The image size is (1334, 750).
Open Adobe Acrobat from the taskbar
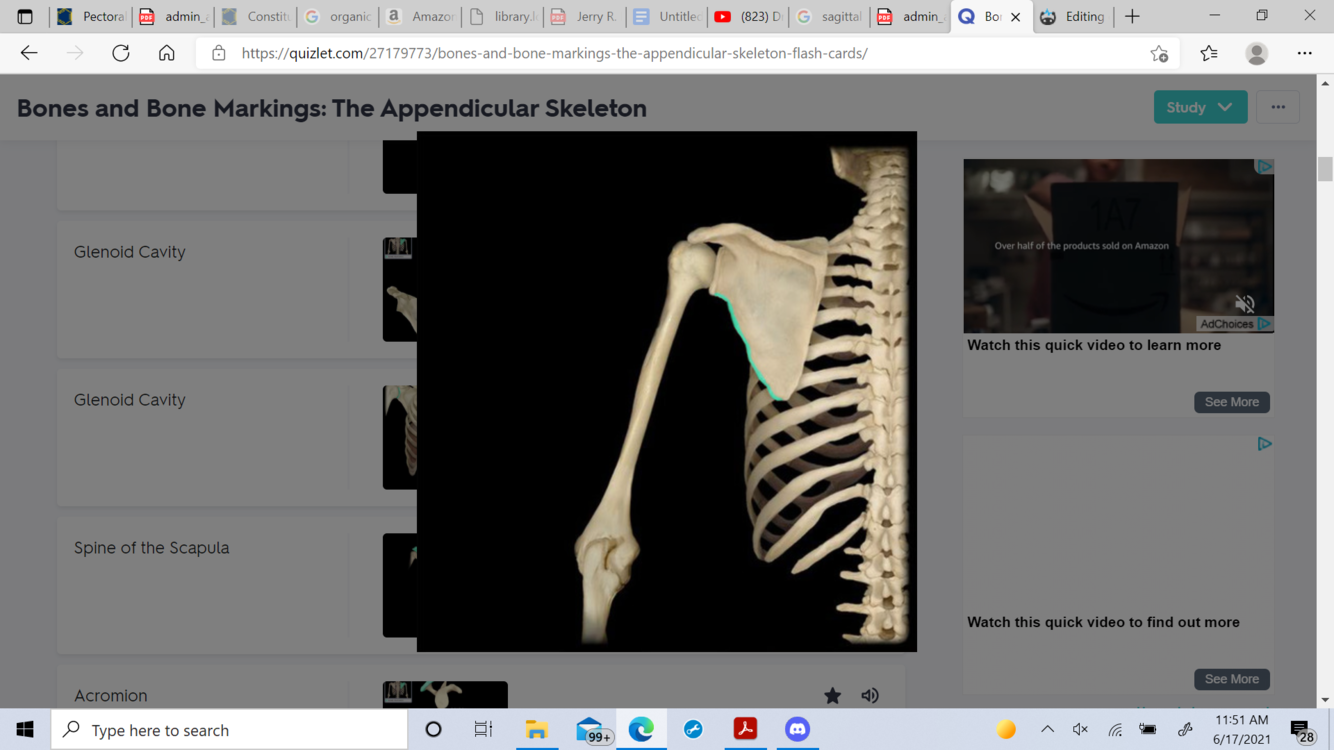point(745,730)
